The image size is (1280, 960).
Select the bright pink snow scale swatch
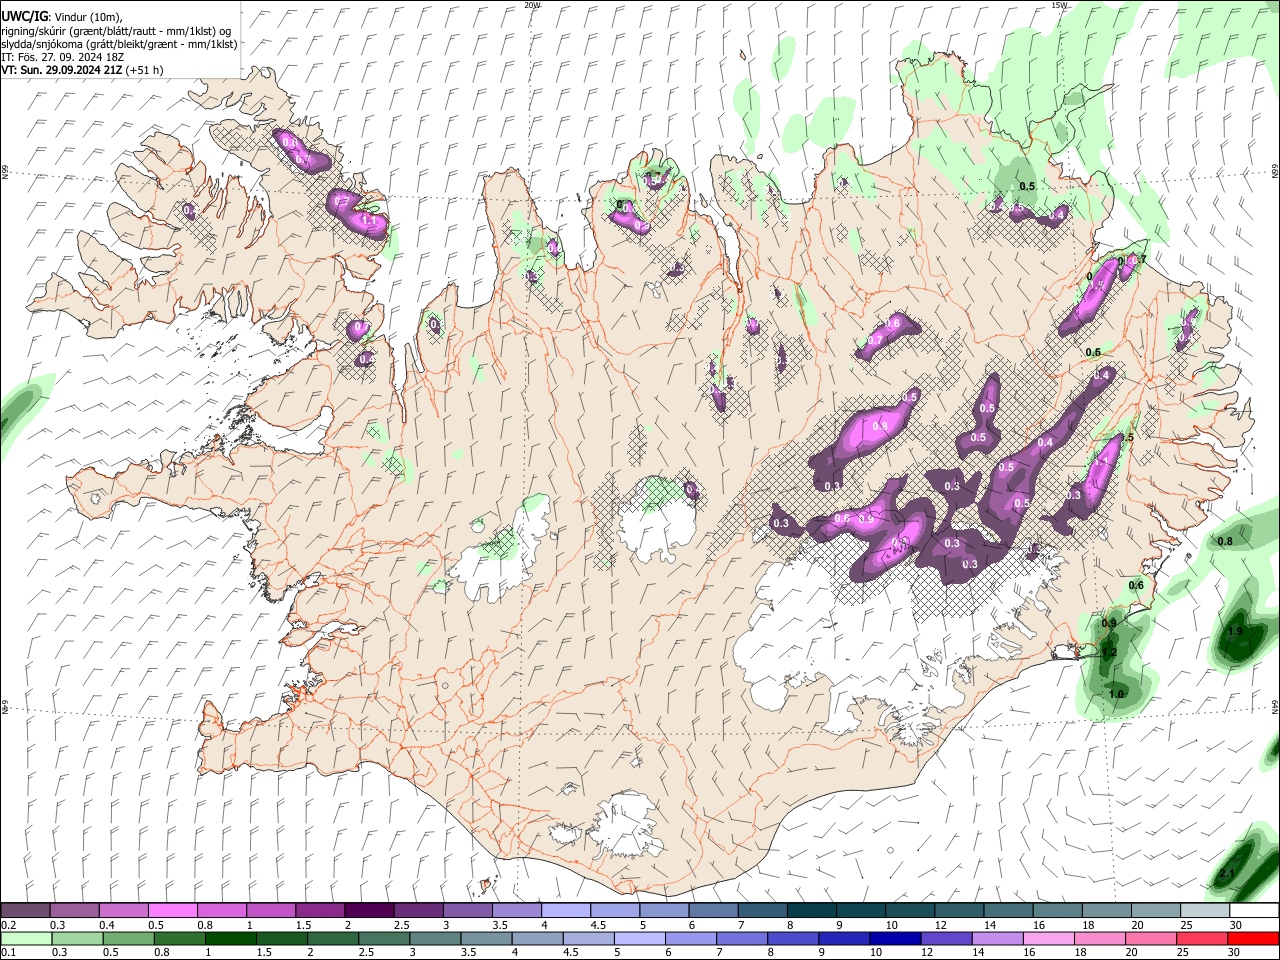[x=172, y=910]
